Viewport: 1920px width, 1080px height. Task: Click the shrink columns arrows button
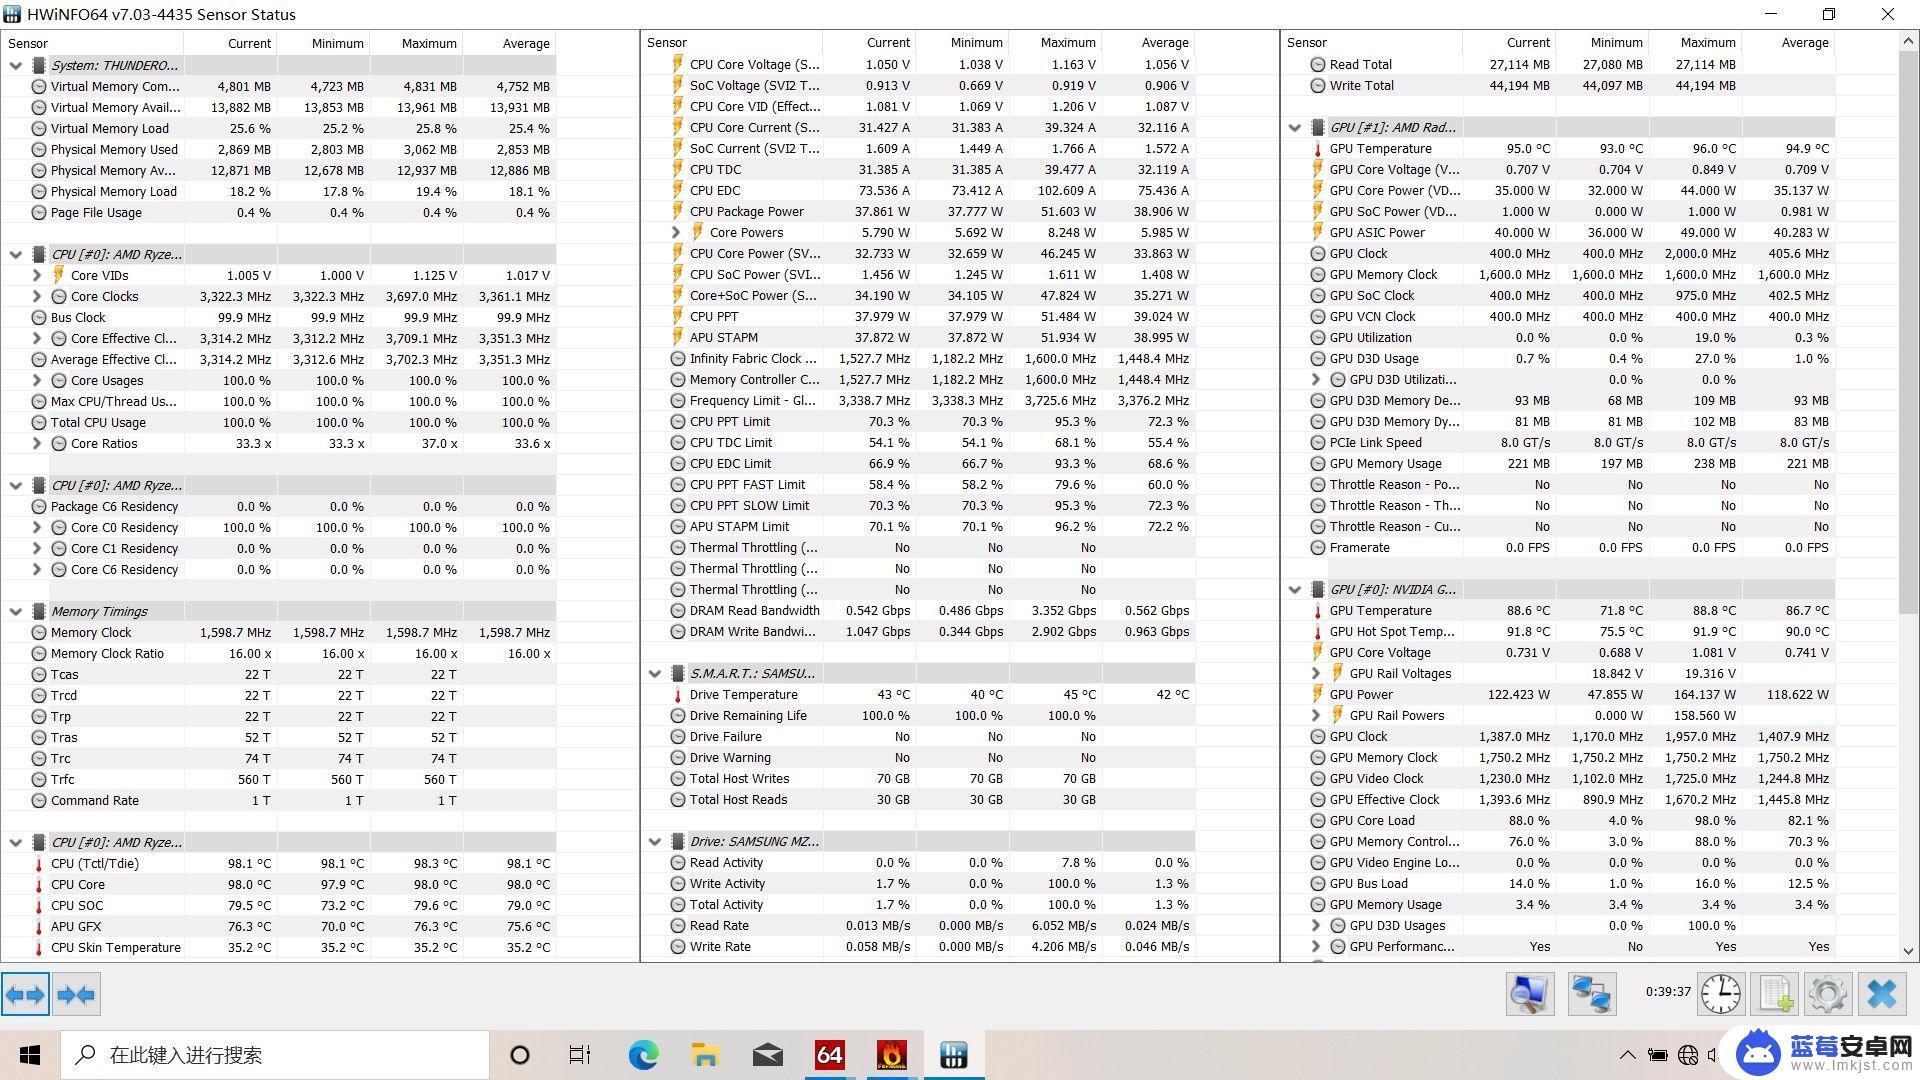[x=76, y=994]
